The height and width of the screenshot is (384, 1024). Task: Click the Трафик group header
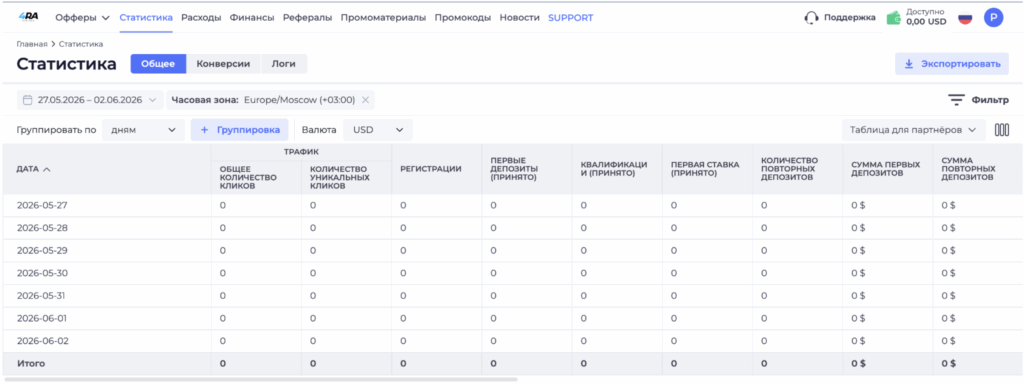(x=301, y=151)
